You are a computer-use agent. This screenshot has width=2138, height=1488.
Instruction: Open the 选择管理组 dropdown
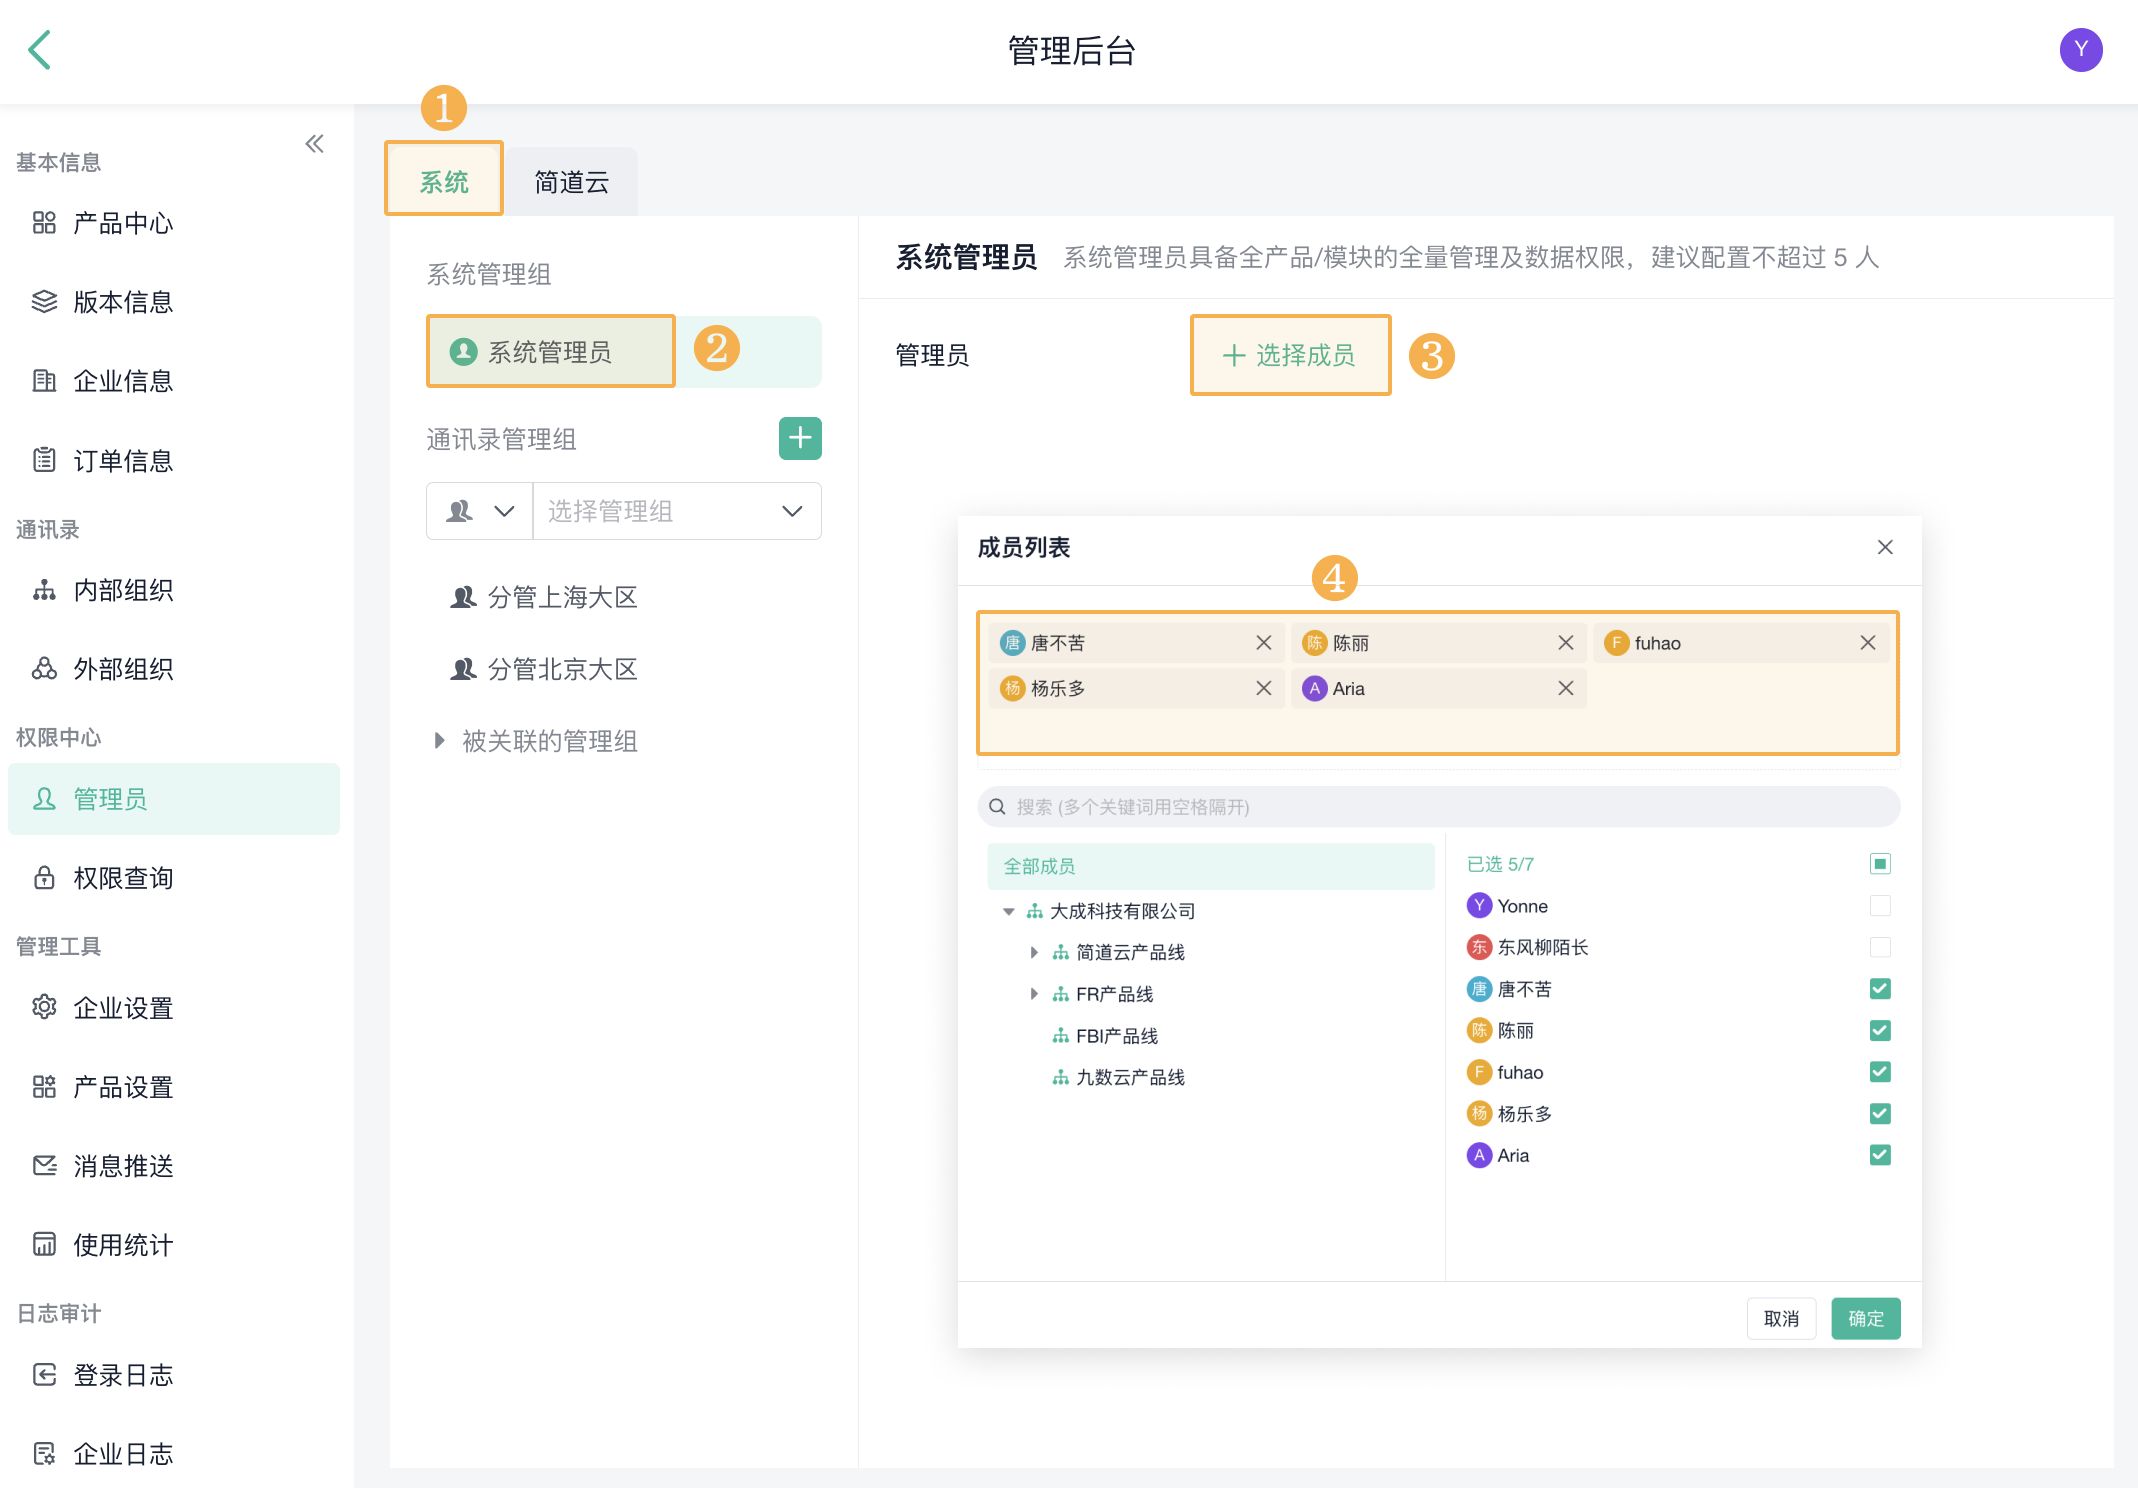(x=677, y=511)
